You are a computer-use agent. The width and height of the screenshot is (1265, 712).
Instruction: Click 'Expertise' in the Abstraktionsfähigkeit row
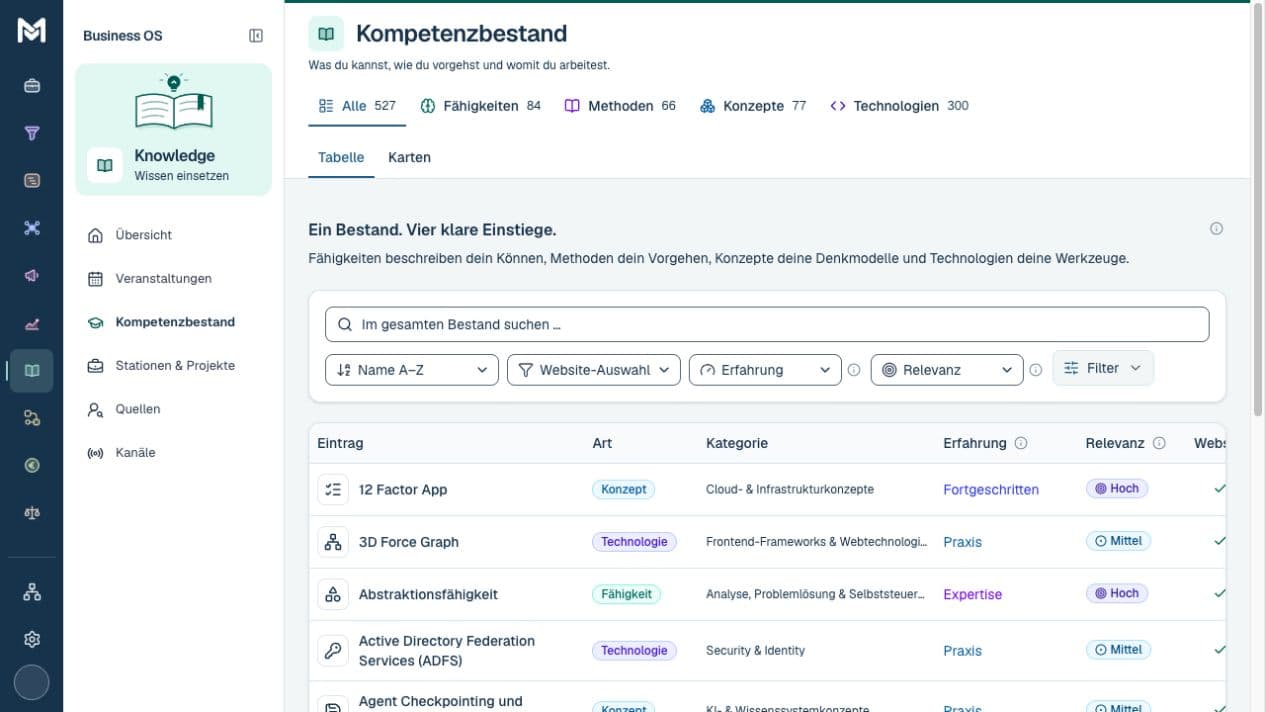pyautogui.click(x=972, y=594)
